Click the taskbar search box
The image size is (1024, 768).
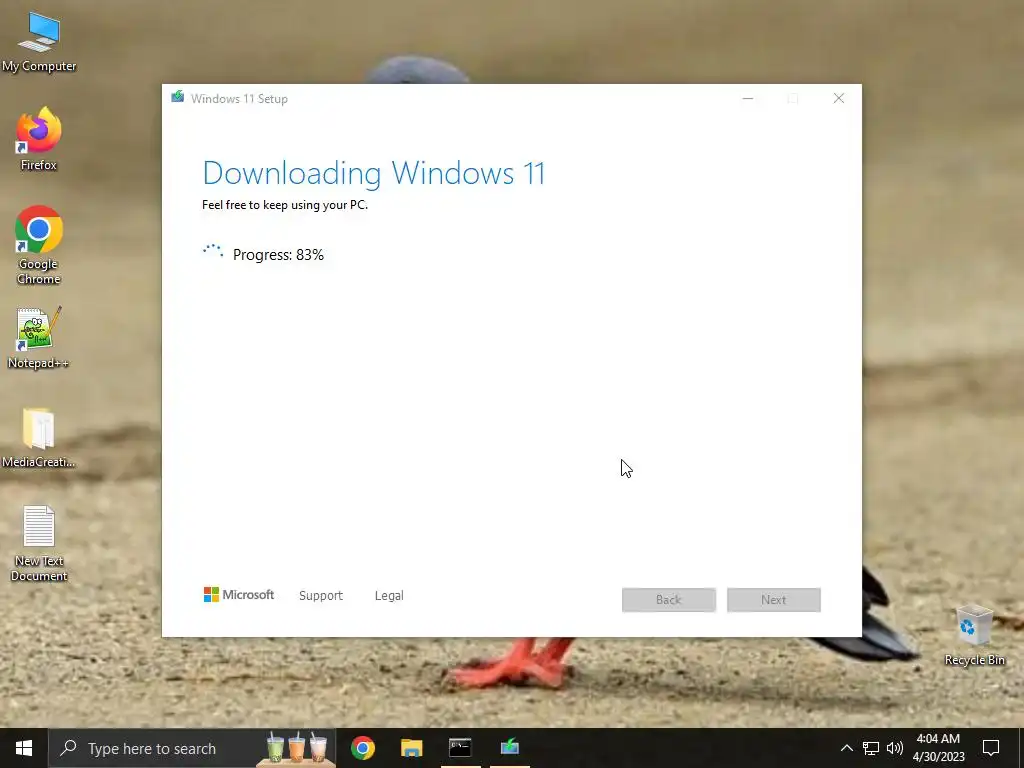point(192,748)
